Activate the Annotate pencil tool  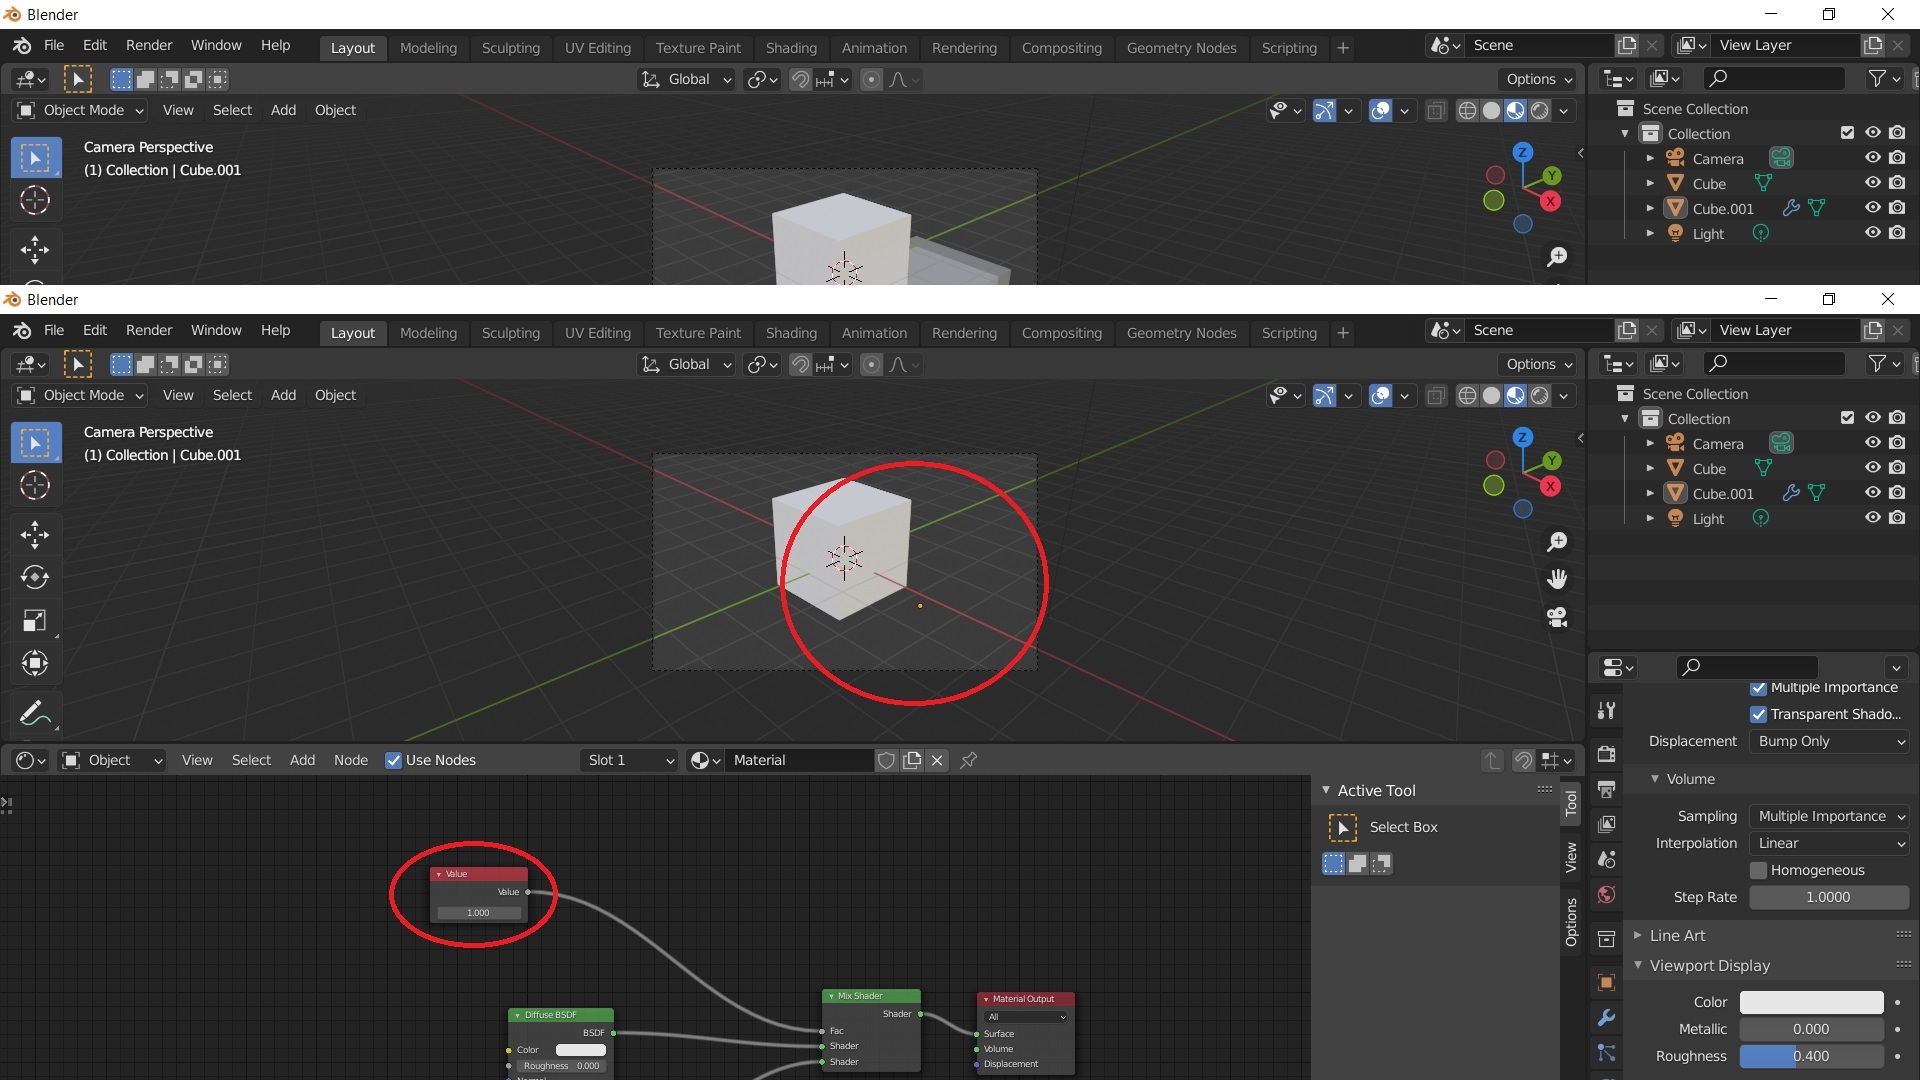click(35, 713)
